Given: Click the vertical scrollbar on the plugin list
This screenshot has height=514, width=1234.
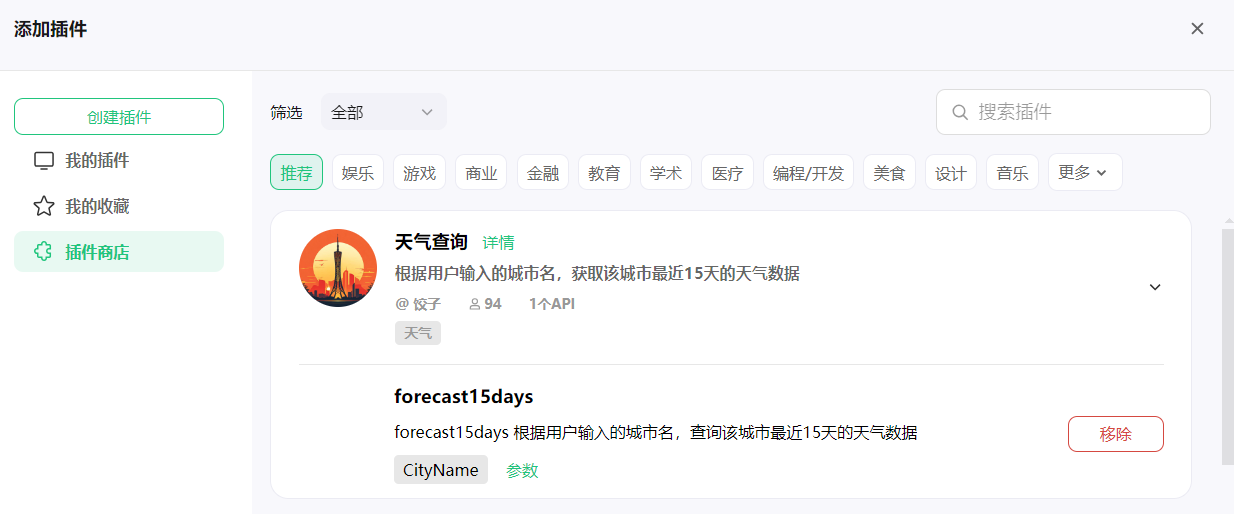Looking at the screenshot, I should point(1228,346).
